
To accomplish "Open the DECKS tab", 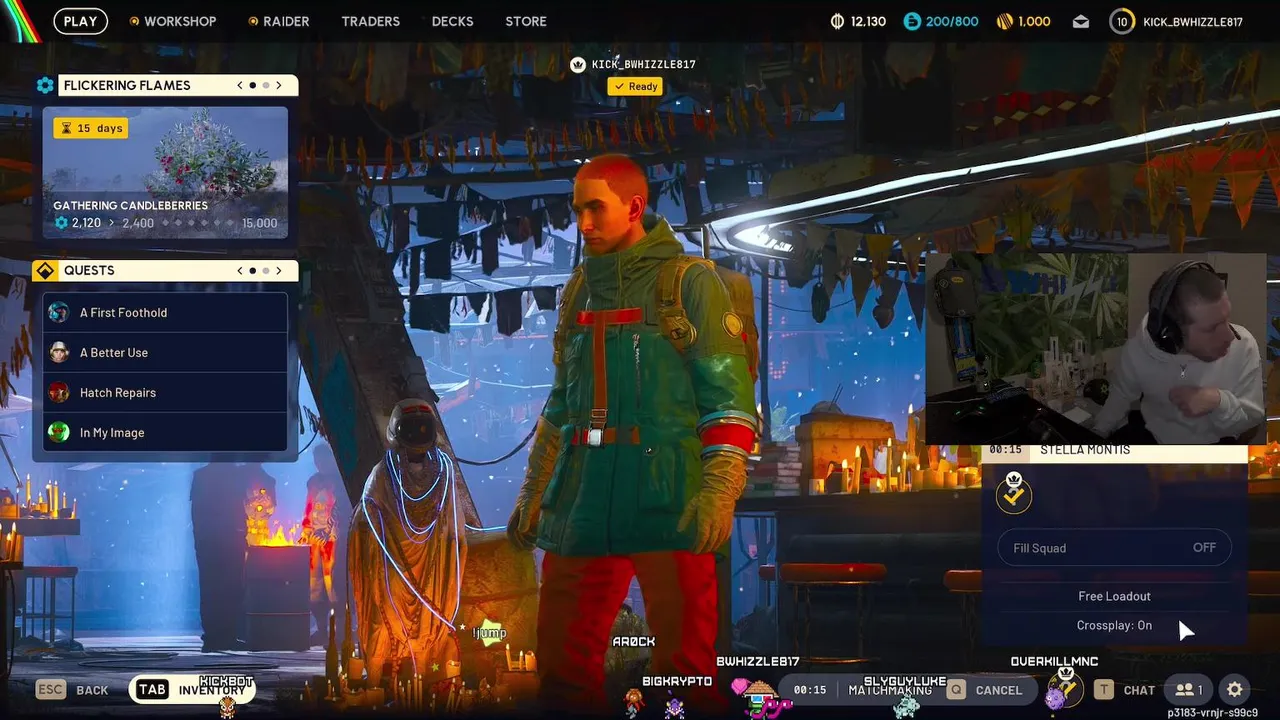I will (x=452, y=21).
